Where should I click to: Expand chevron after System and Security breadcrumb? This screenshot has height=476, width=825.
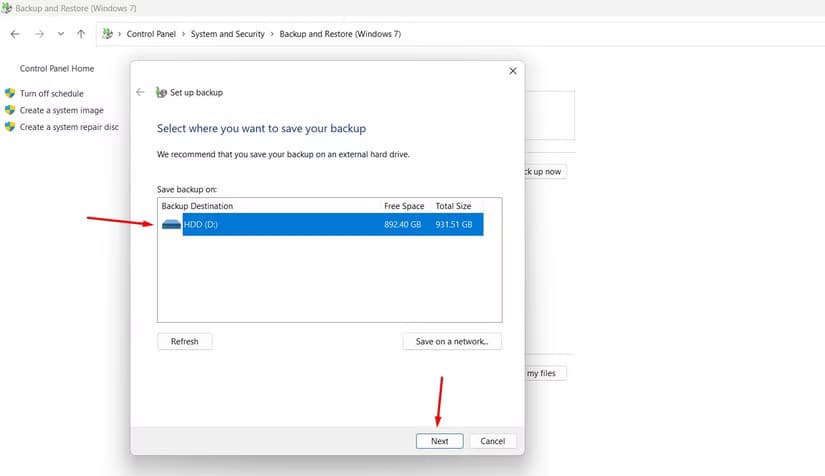pyautogui.click(x=272, y=34)
